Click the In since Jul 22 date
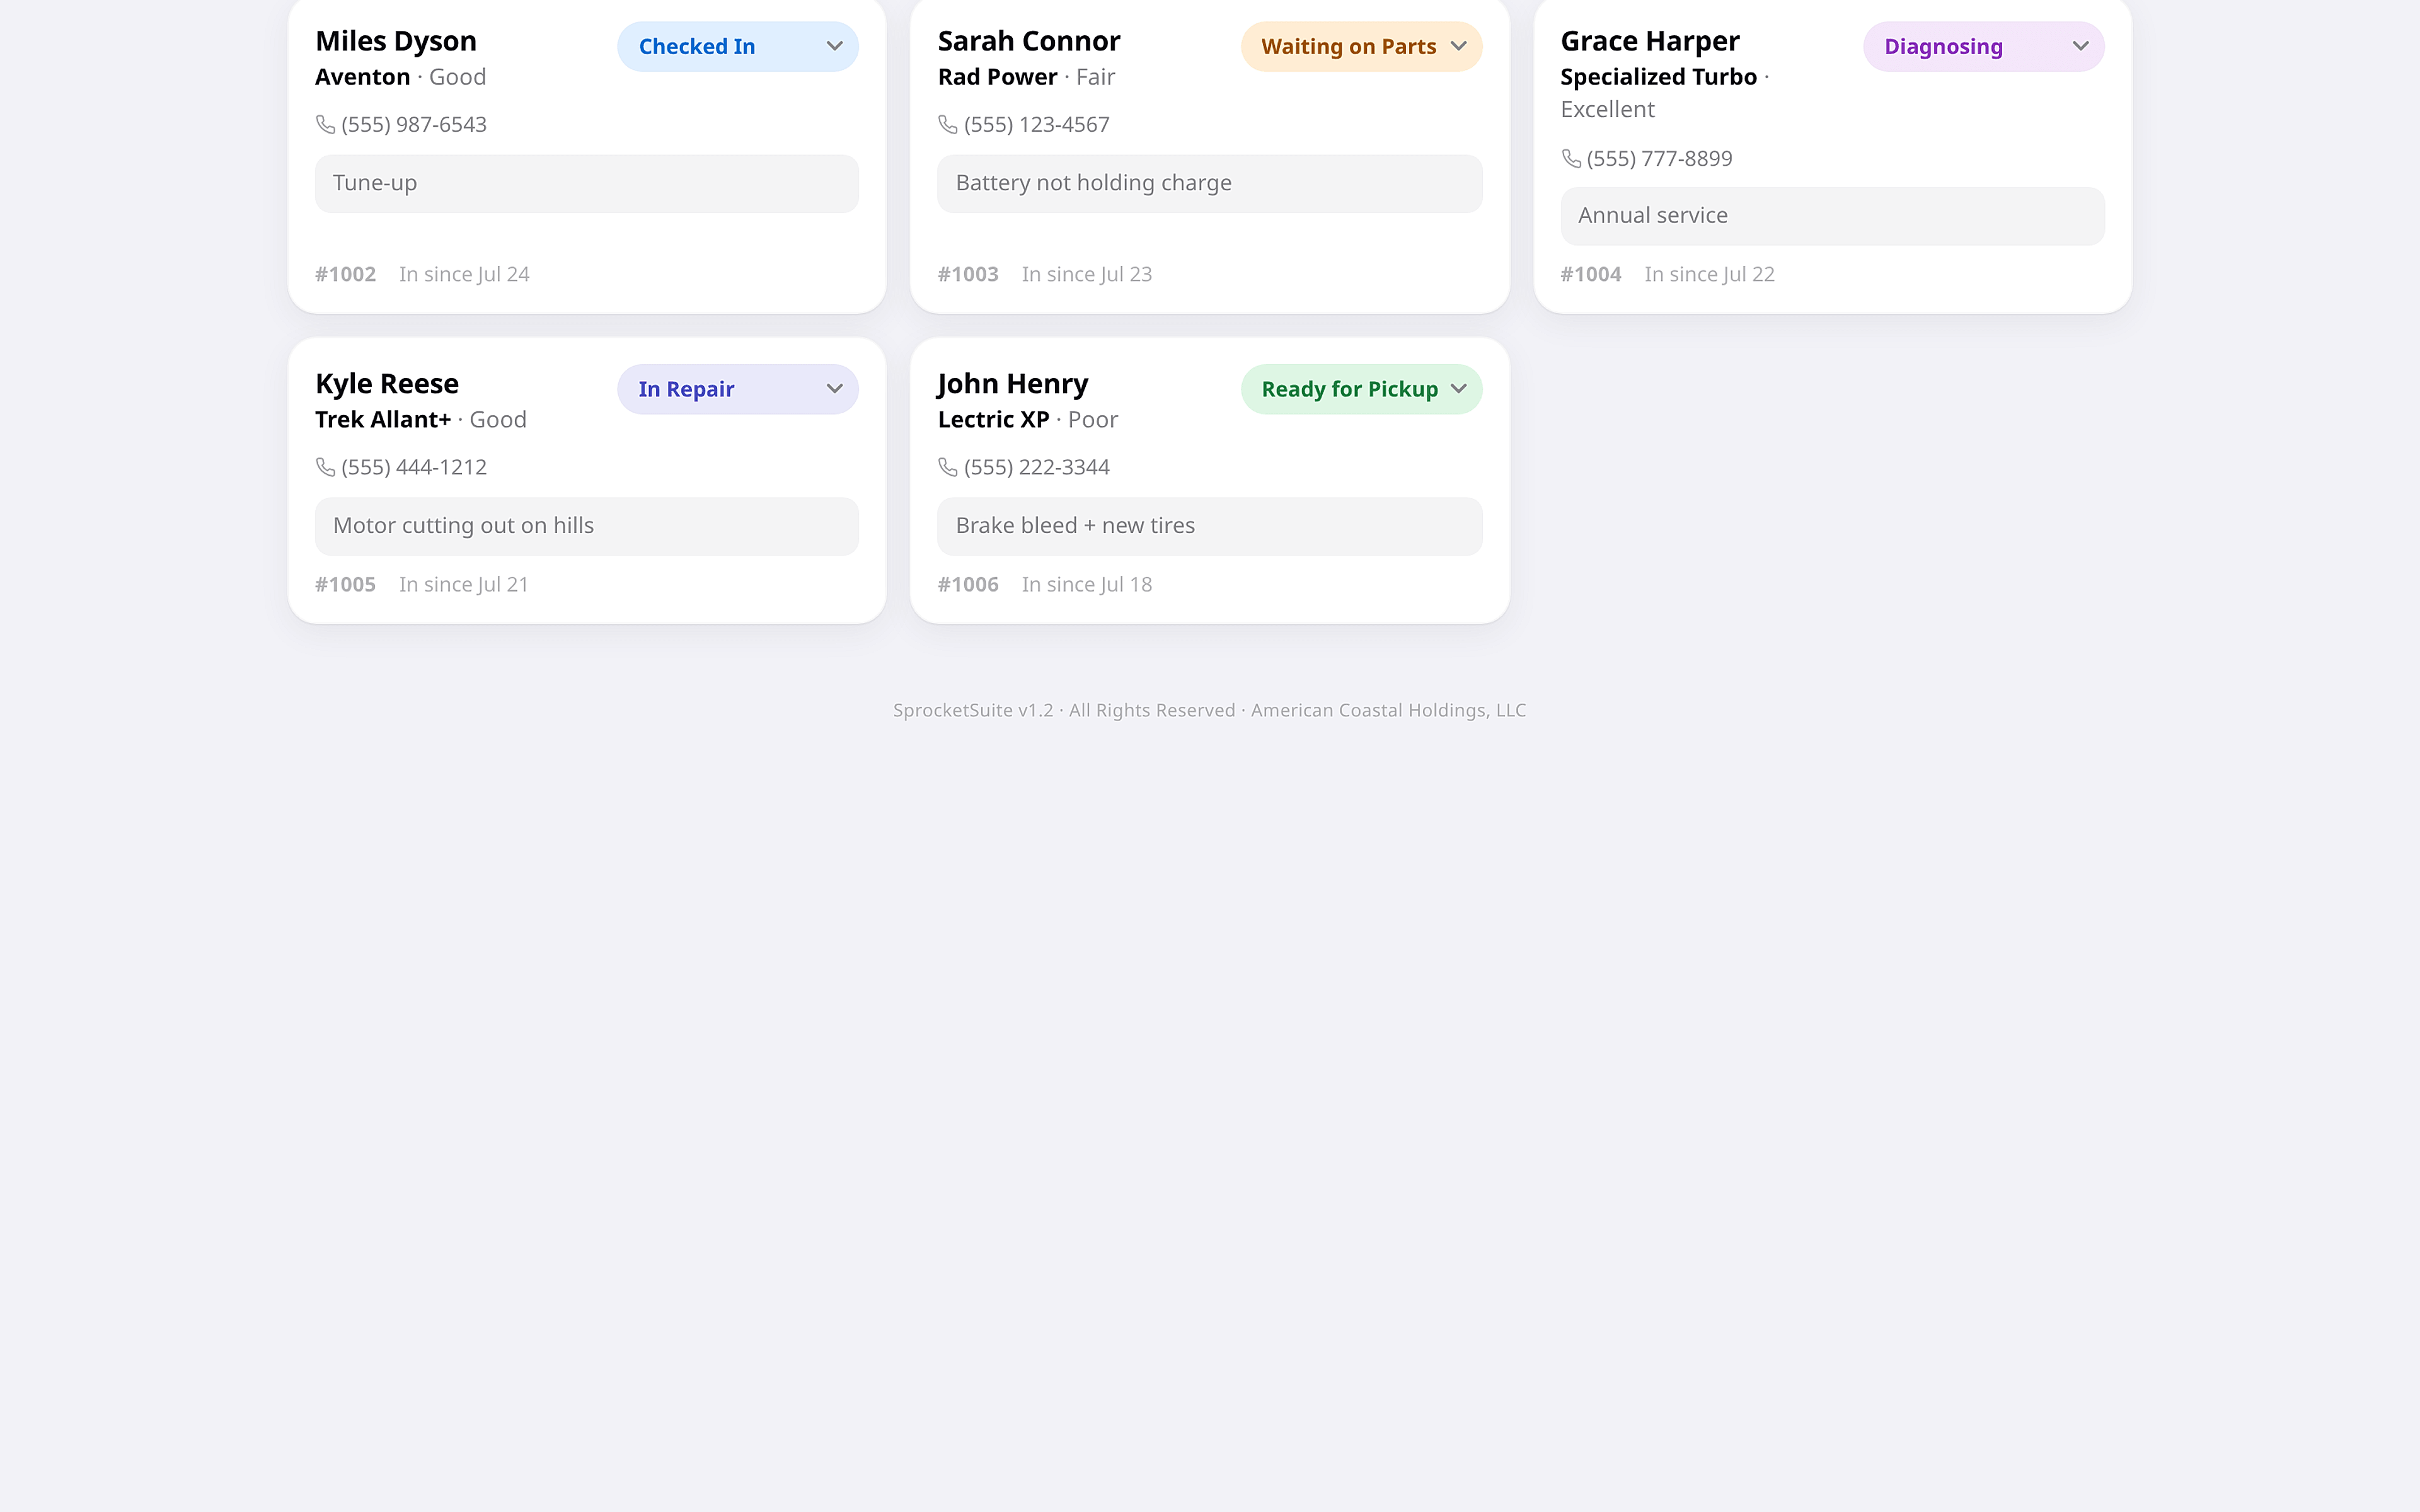 1710,274
